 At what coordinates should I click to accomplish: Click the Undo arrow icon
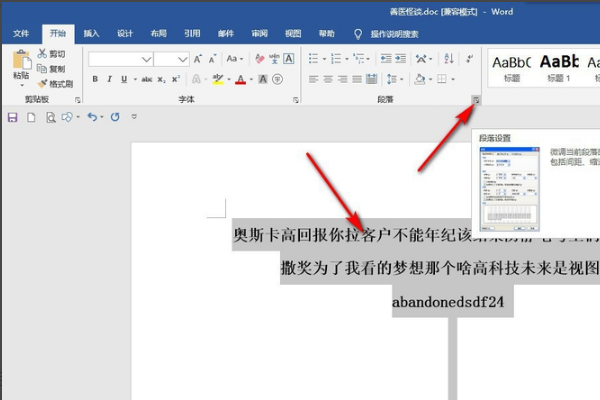pos(91,117)
